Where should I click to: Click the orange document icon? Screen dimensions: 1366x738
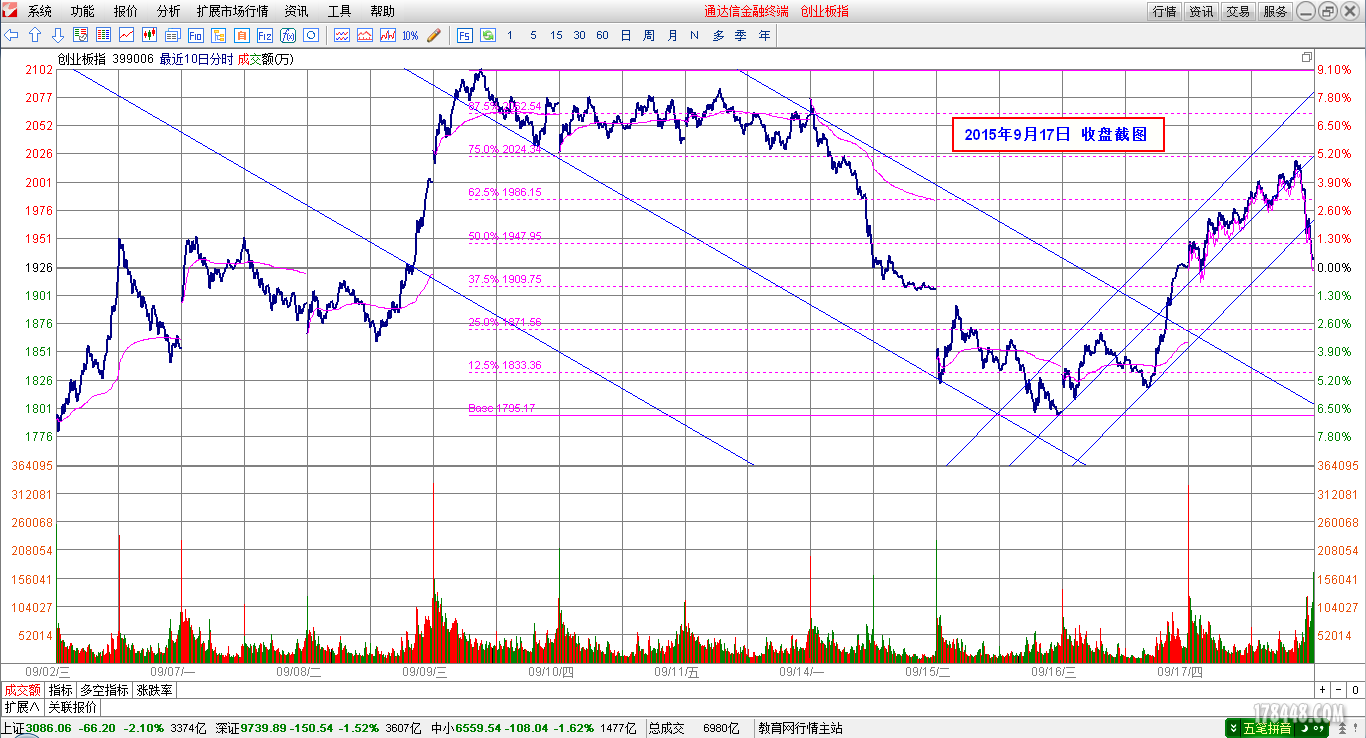click(x=241, y=35)
